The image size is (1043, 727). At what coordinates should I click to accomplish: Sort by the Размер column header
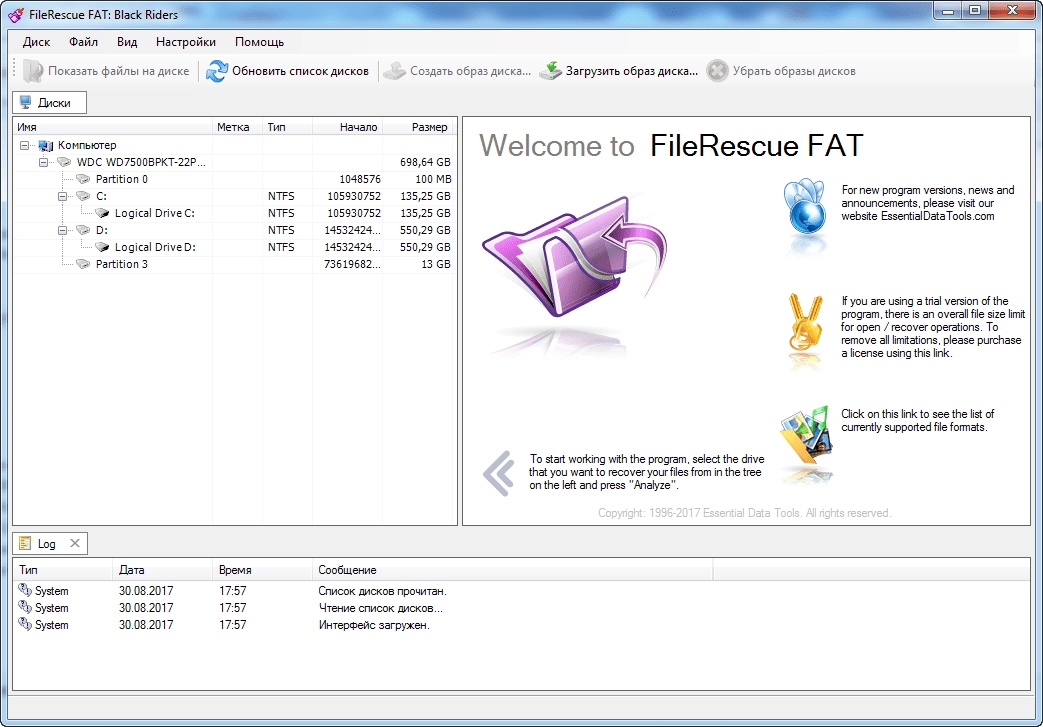click(x=418, y=127)
